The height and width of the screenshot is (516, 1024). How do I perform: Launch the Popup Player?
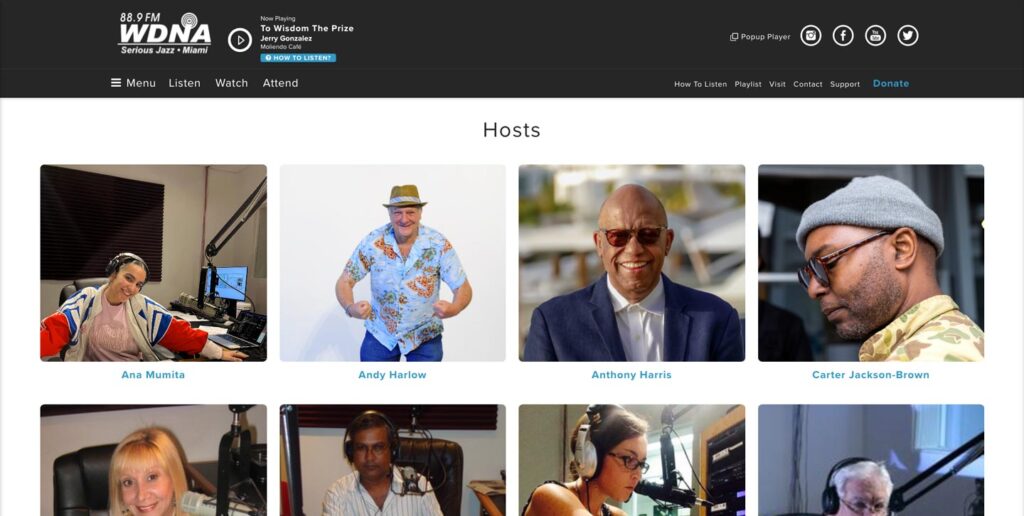pyautogui.click(x=760, y=37)
